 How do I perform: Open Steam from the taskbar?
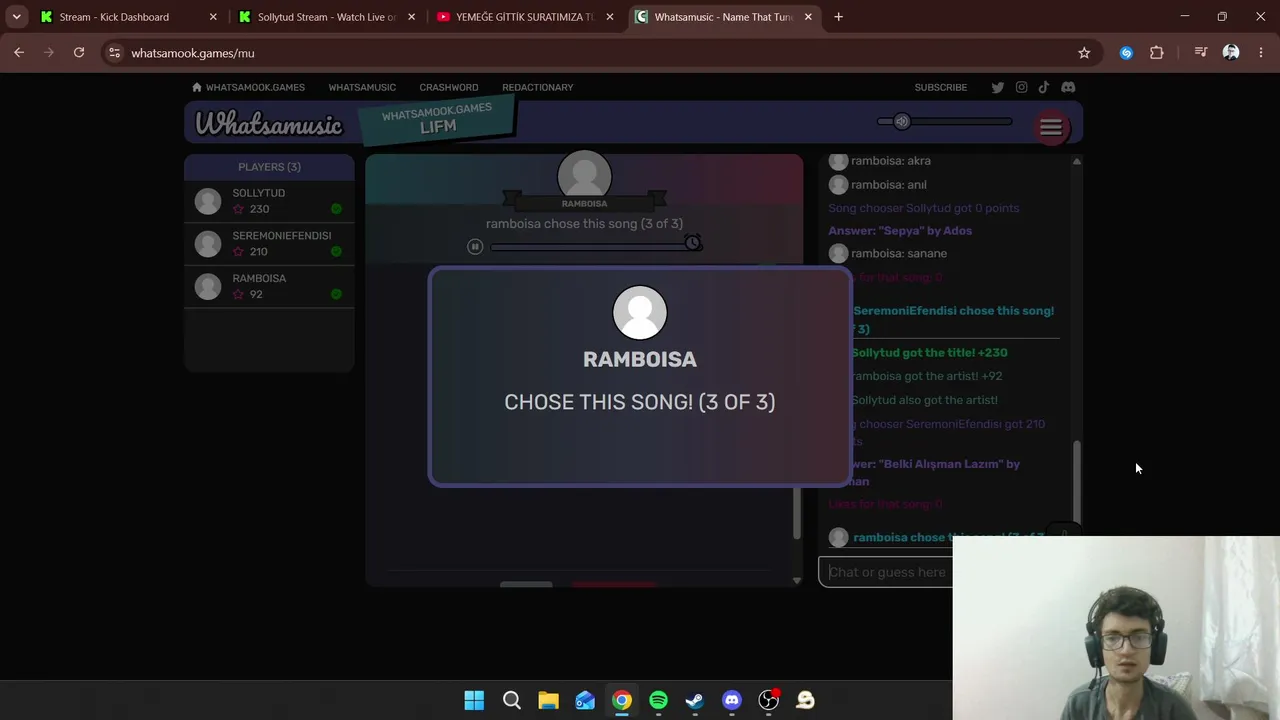694,700
